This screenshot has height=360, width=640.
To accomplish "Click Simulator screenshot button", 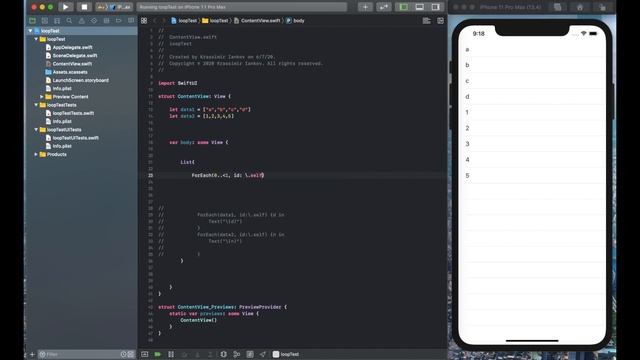I will click(558, 7).
